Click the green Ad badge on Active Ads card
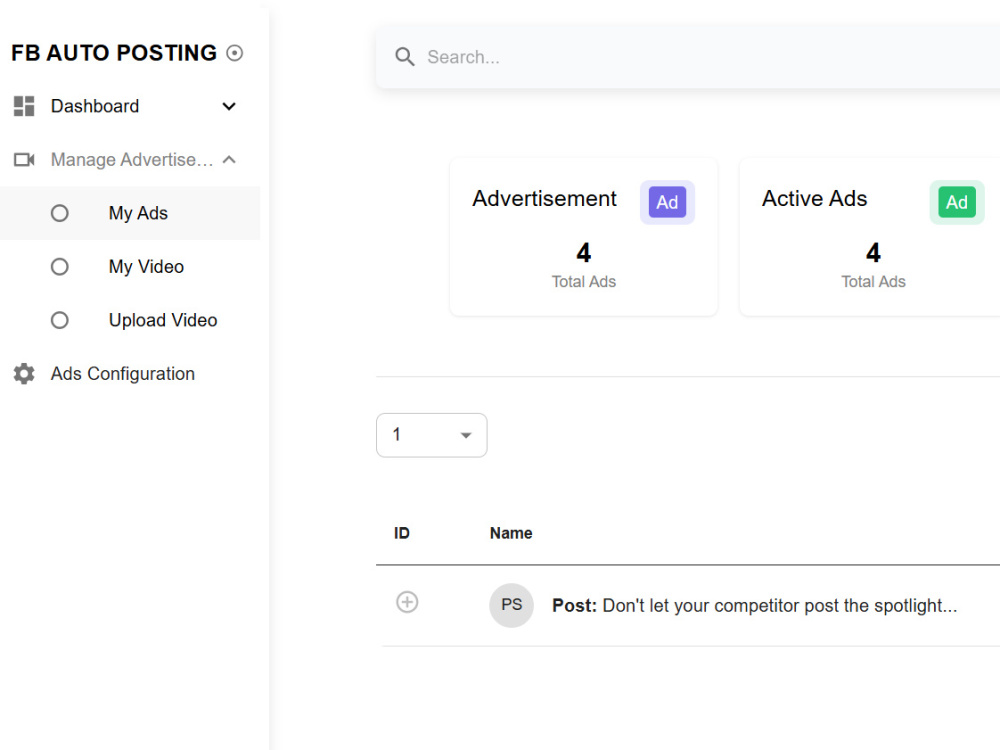The height and width of the screenshot is (750, 1000). tap(957, 202)
